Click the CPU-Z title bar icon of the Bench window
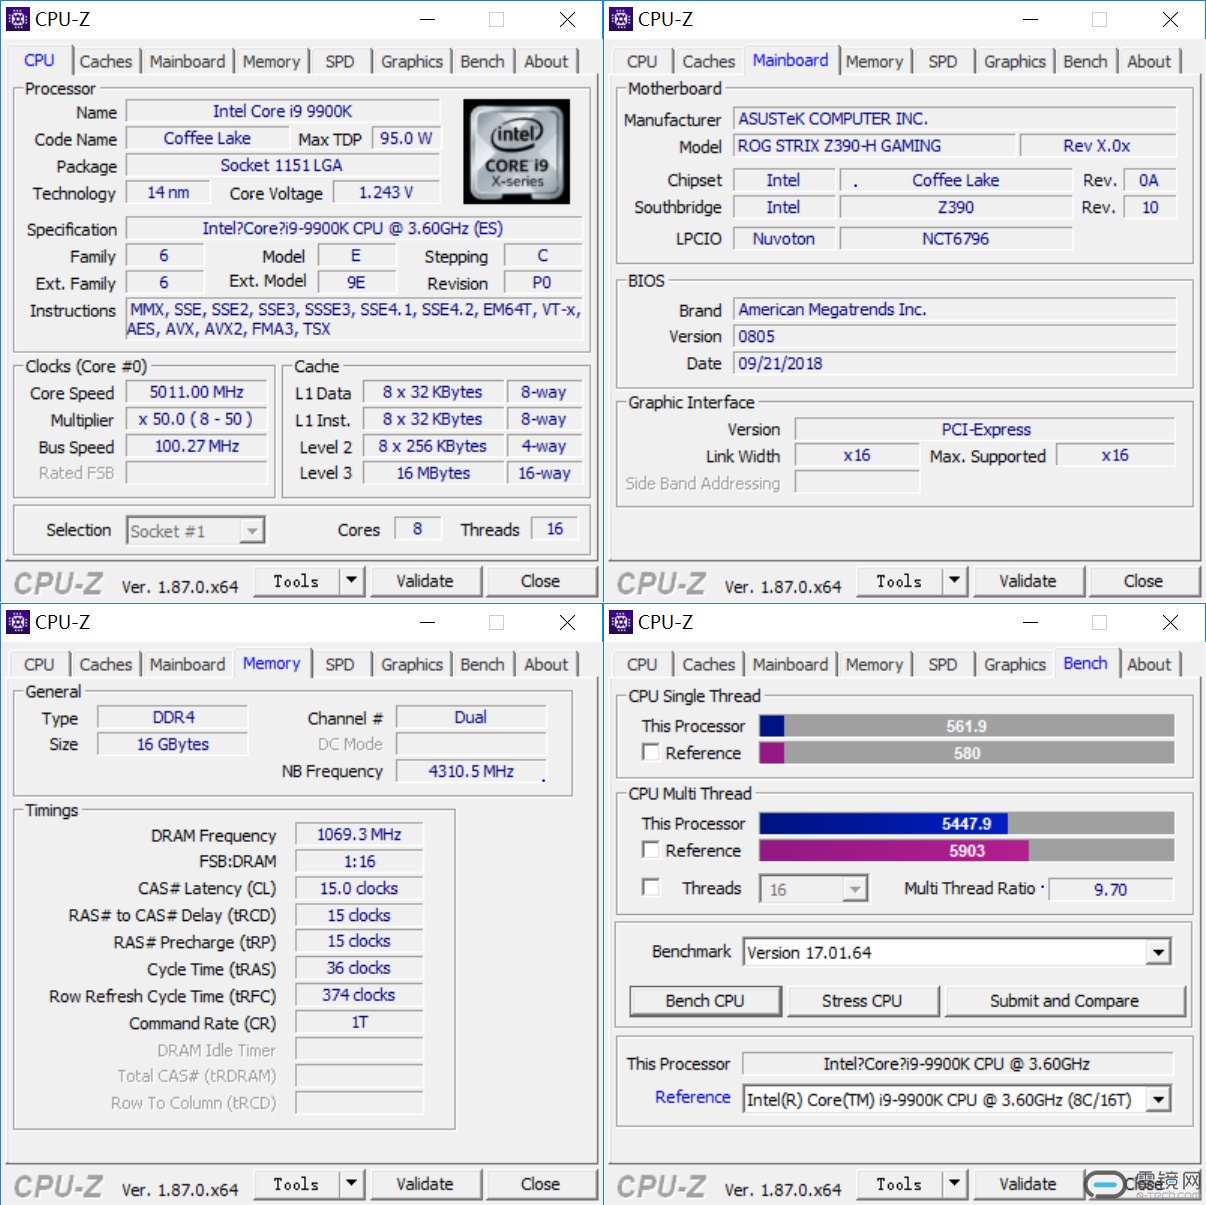1206x1205 pixels. click(621, 622)
